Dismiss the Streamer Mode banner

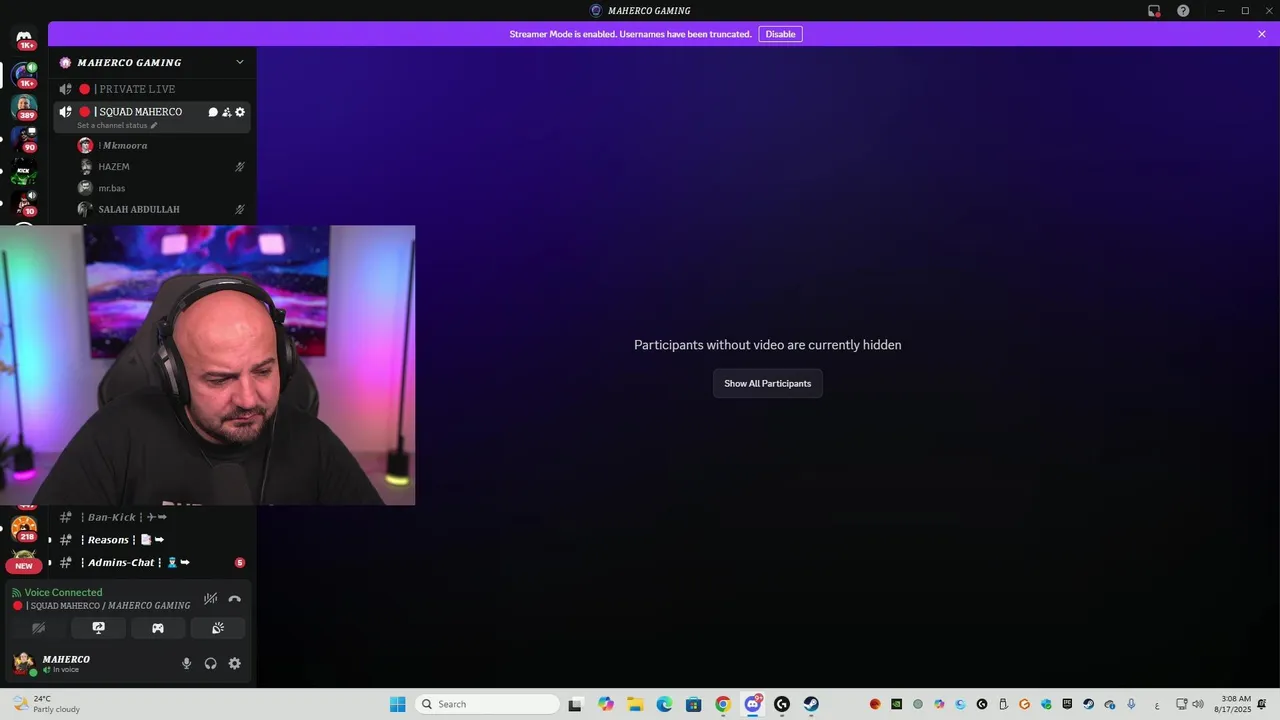coord(1262,34)
